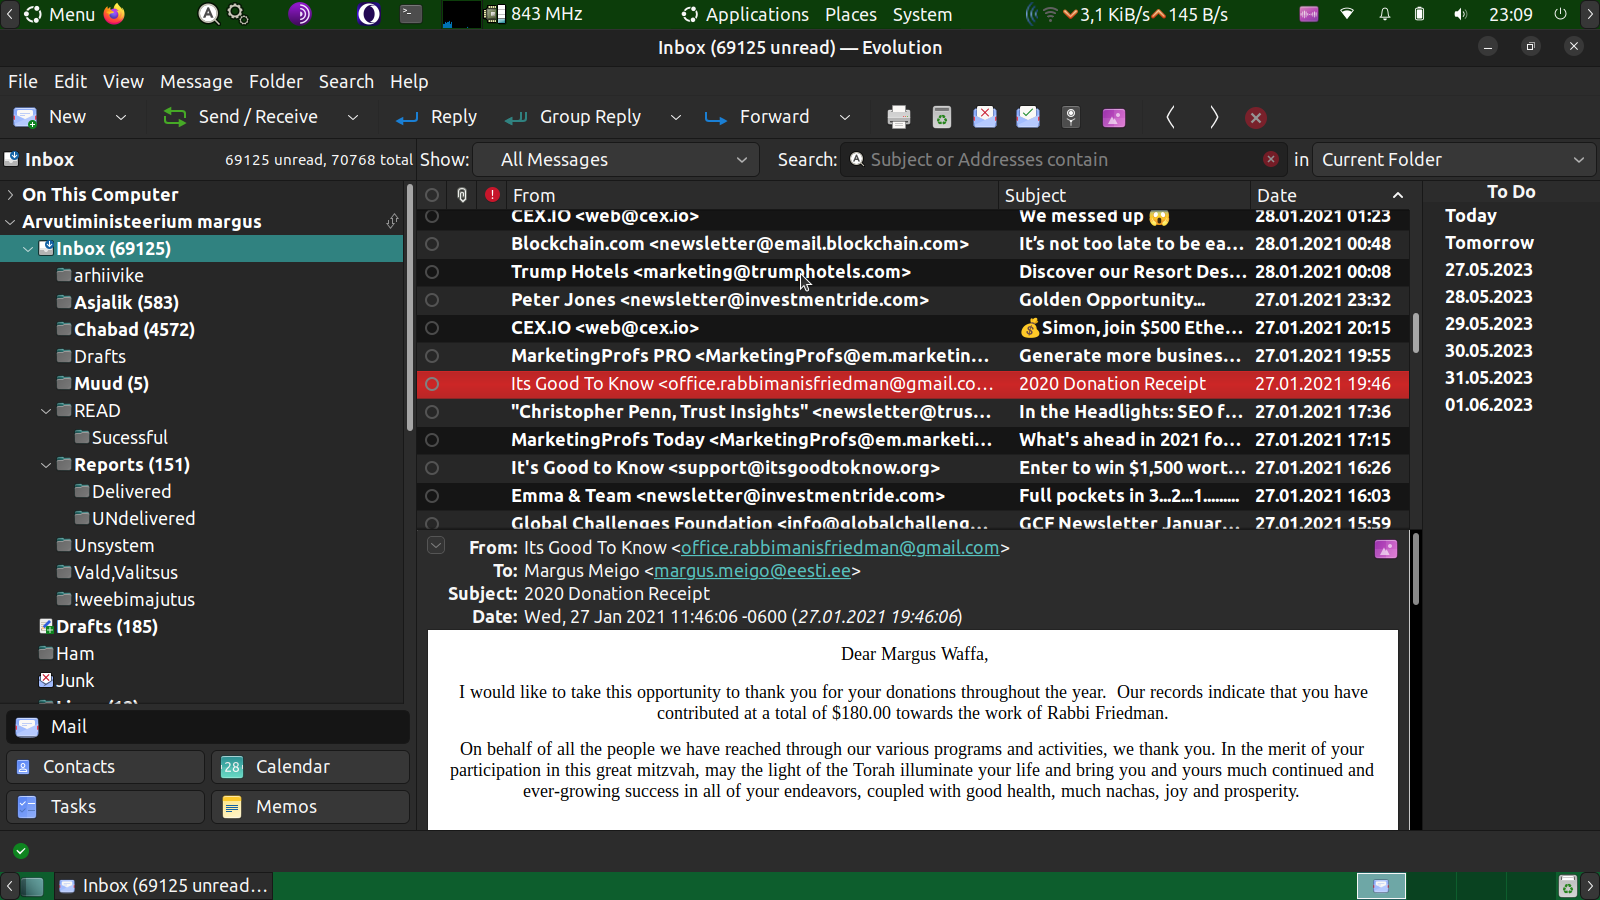Open the Message menu
Screen dimensions: 1600x900
pos(196,82)
